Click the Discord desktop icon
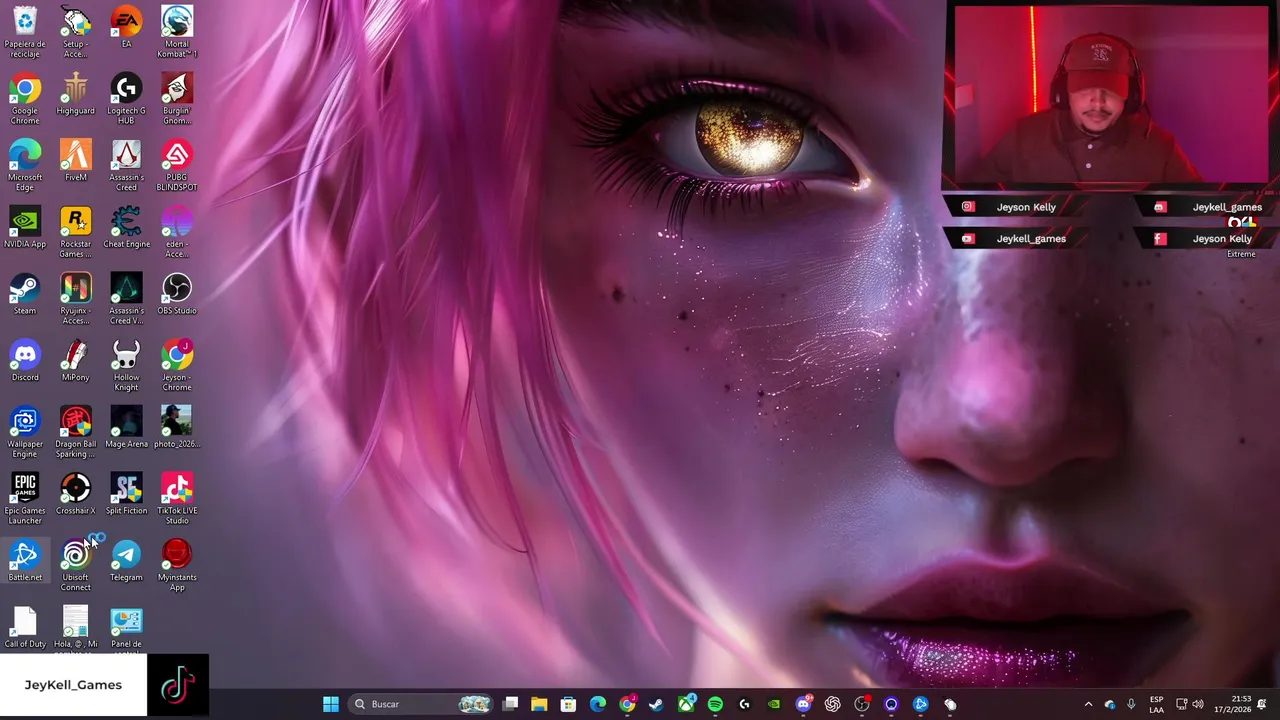 click(x=25, y=361)
